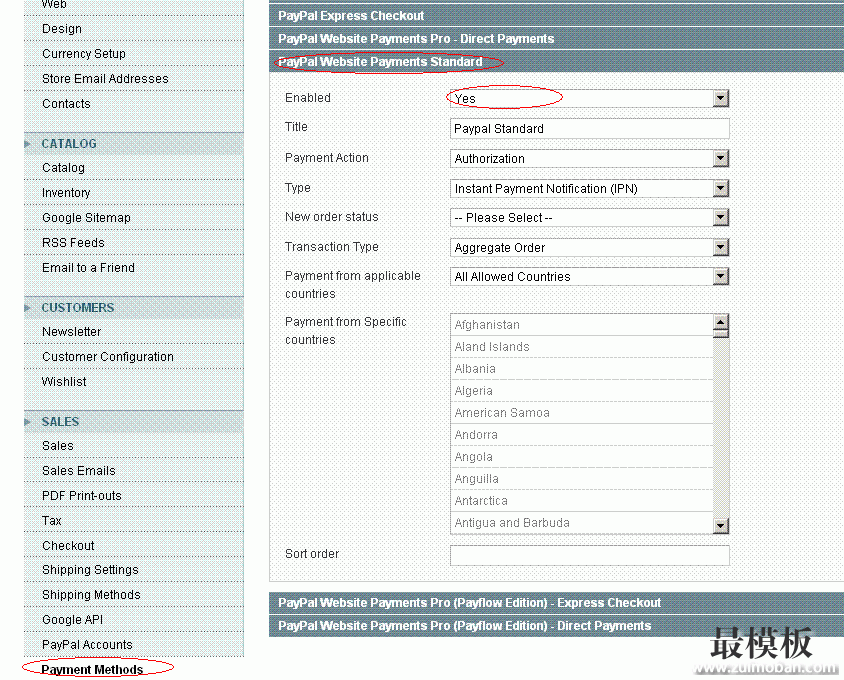The width and height of the screenshot is (844, 680).
Task: Expand PayPal Express Checkout section
Action: tap(556, 16)
